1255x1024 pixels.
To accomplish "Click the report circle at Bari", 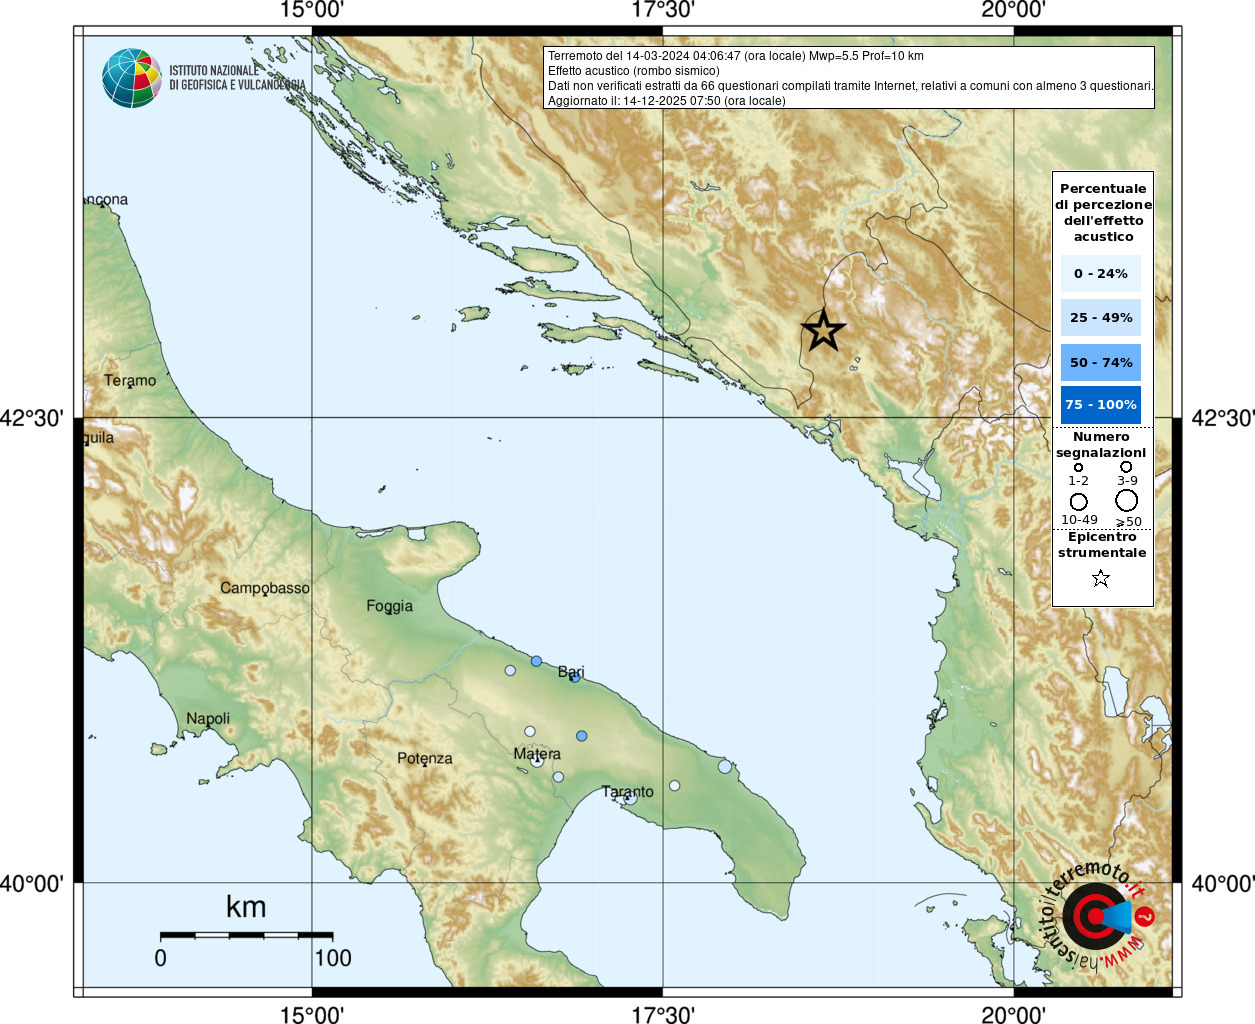I will [575, 678].
